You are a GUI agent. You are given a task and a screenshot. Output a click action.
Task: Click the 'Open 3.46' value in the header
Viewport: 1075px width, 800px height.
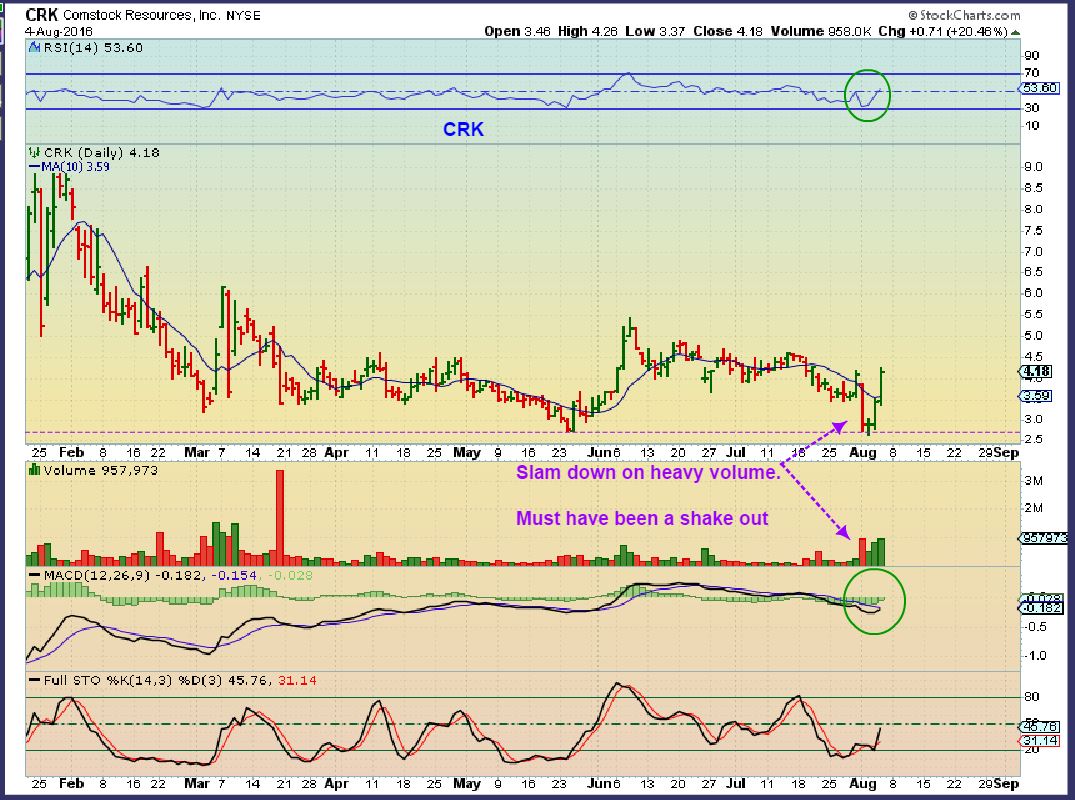(x=517, y=31)
